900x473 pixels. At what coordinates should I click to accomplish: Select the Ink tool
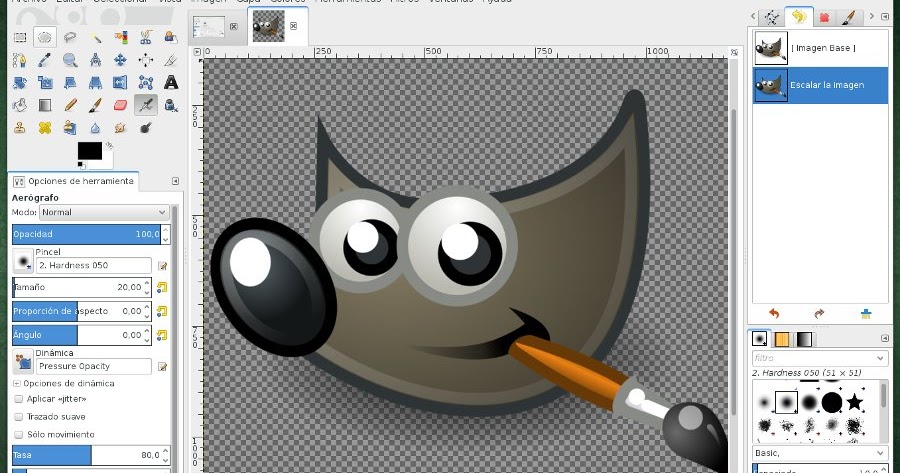(171, 105)
